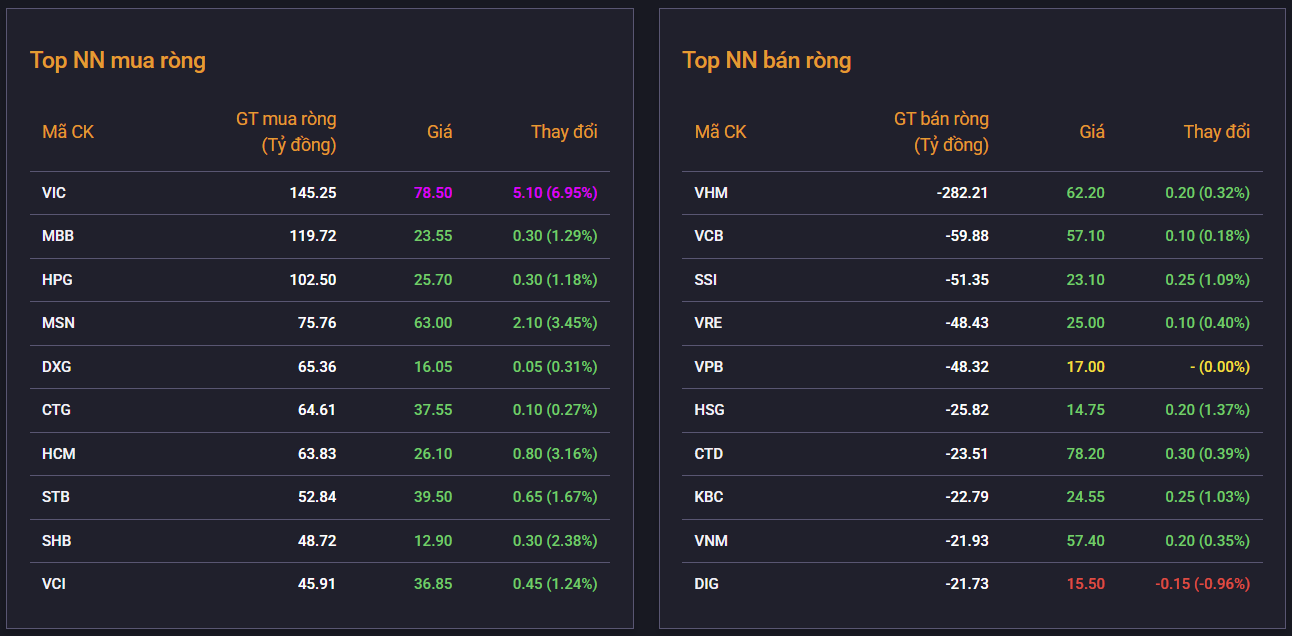Click SHB net buy value 48.72
This screenshot has height=636, width=1292.
317,541
